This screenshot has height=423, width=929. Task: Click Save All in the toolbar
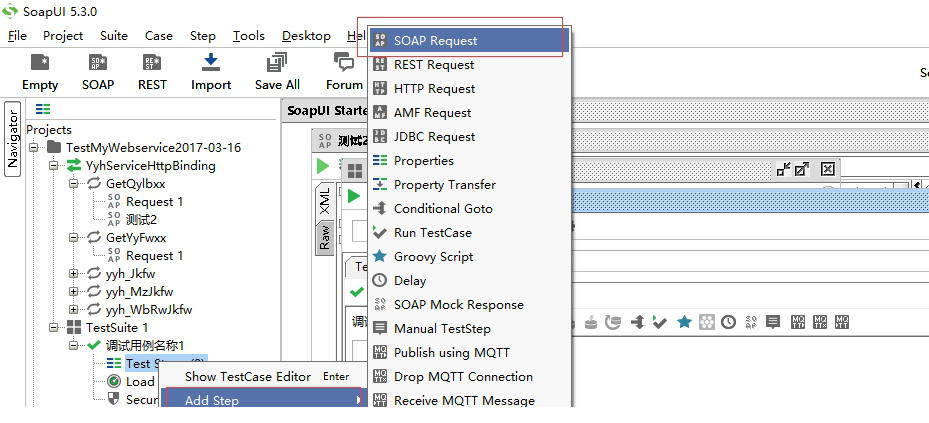(x=277, y=72)
